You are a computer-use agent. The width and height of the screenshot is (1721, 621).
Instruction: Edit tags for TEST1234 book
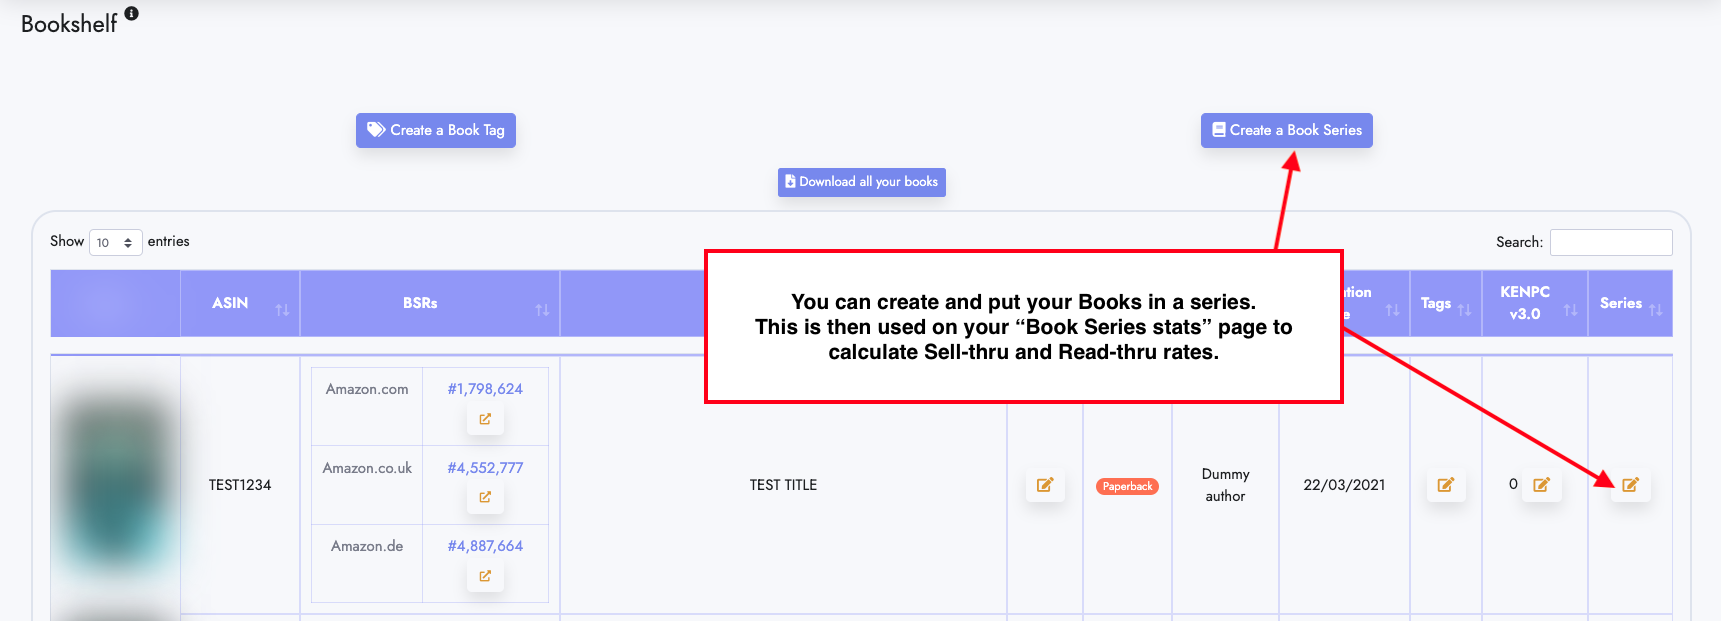click(1445, 485)
